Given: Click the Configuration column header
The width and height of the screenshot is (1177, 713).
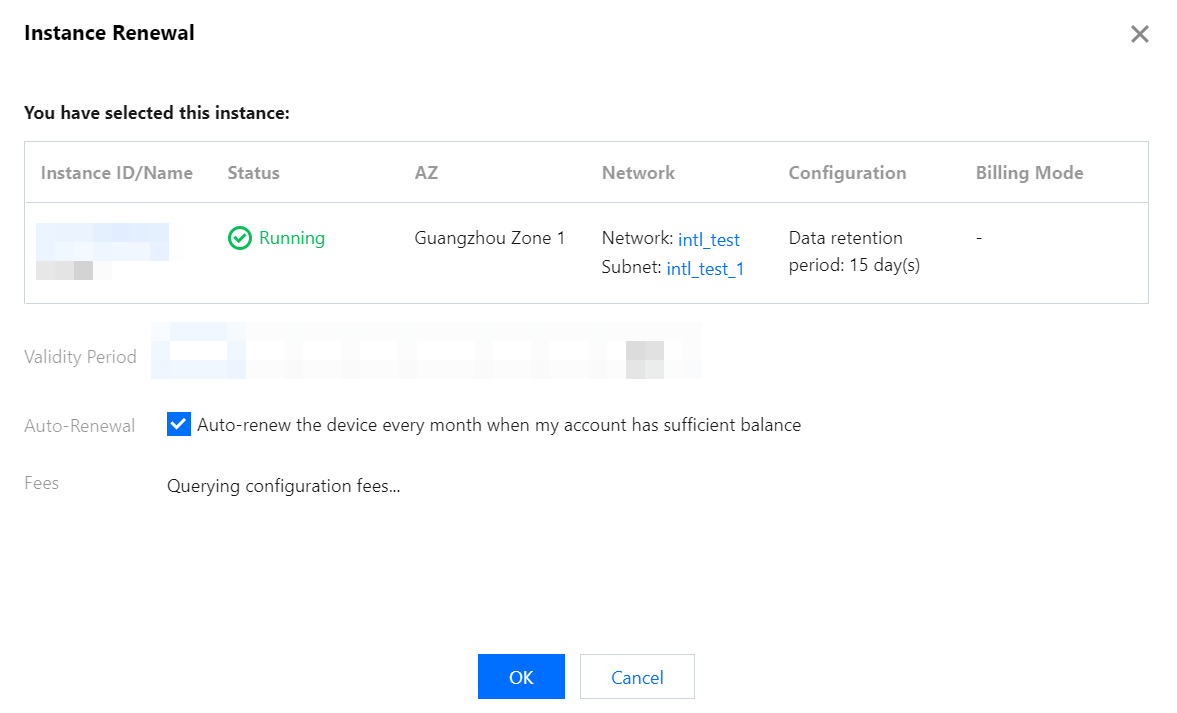Looking at the screenshot, I should (847, 173).
